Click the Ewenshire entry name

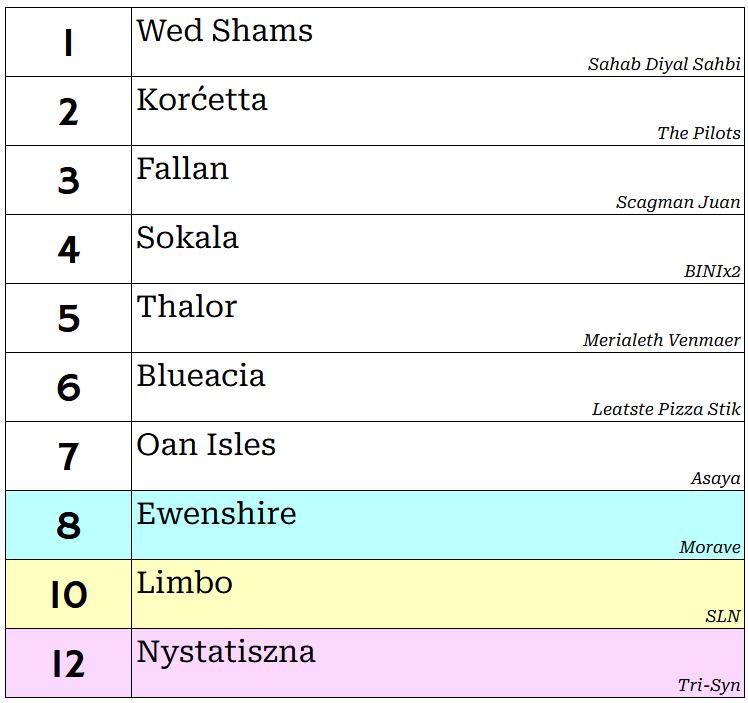217,514
